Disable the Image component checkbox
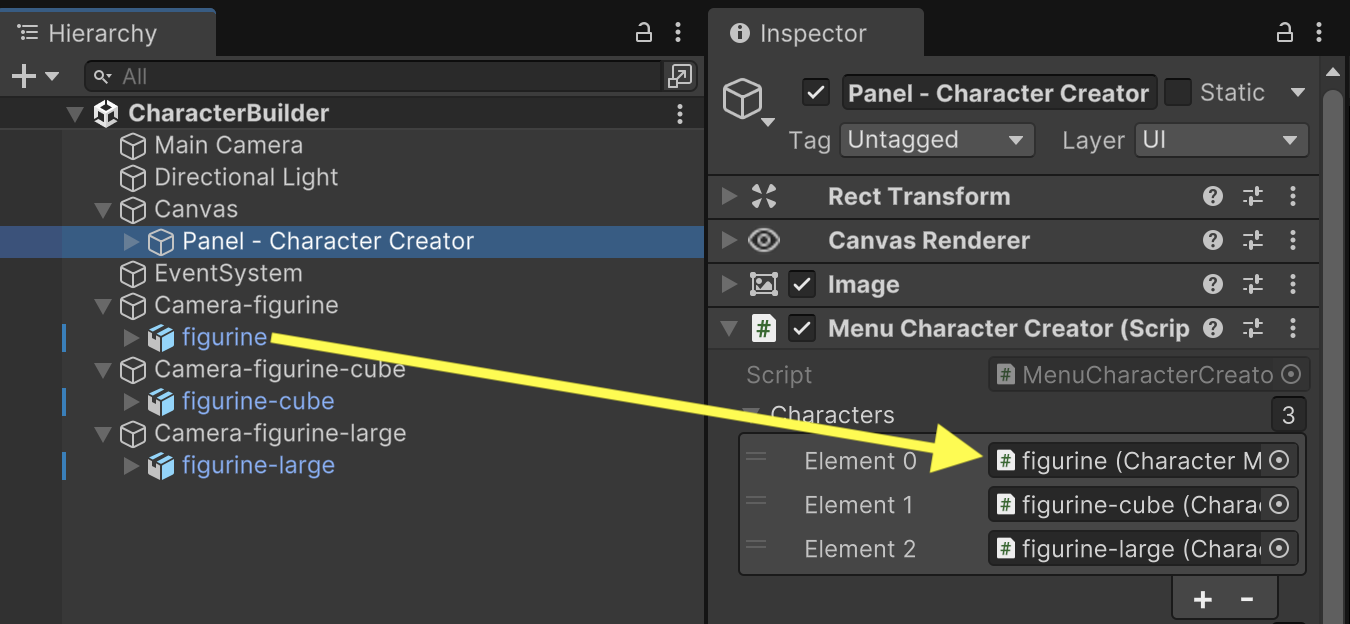 pyautogui.click(x=802, y=284)
